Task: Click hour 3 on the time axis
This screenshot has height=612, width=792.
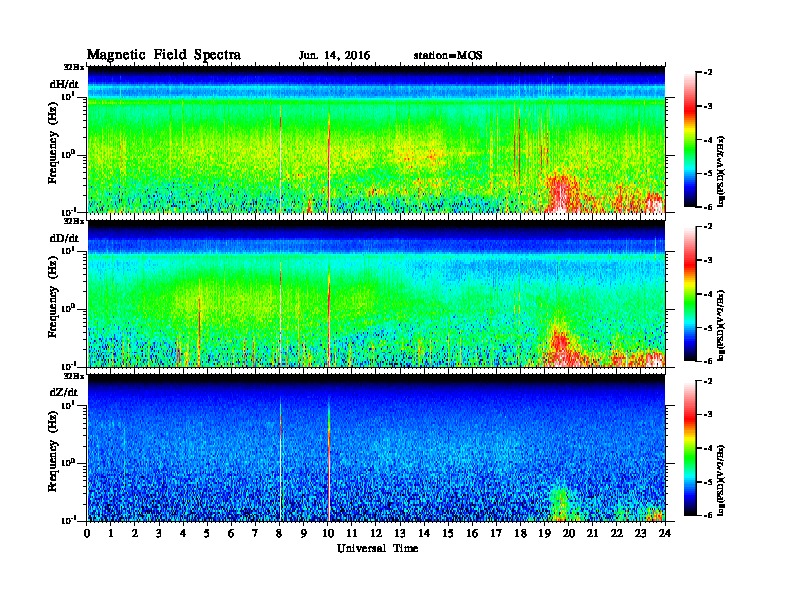Action: coord(159,534)
